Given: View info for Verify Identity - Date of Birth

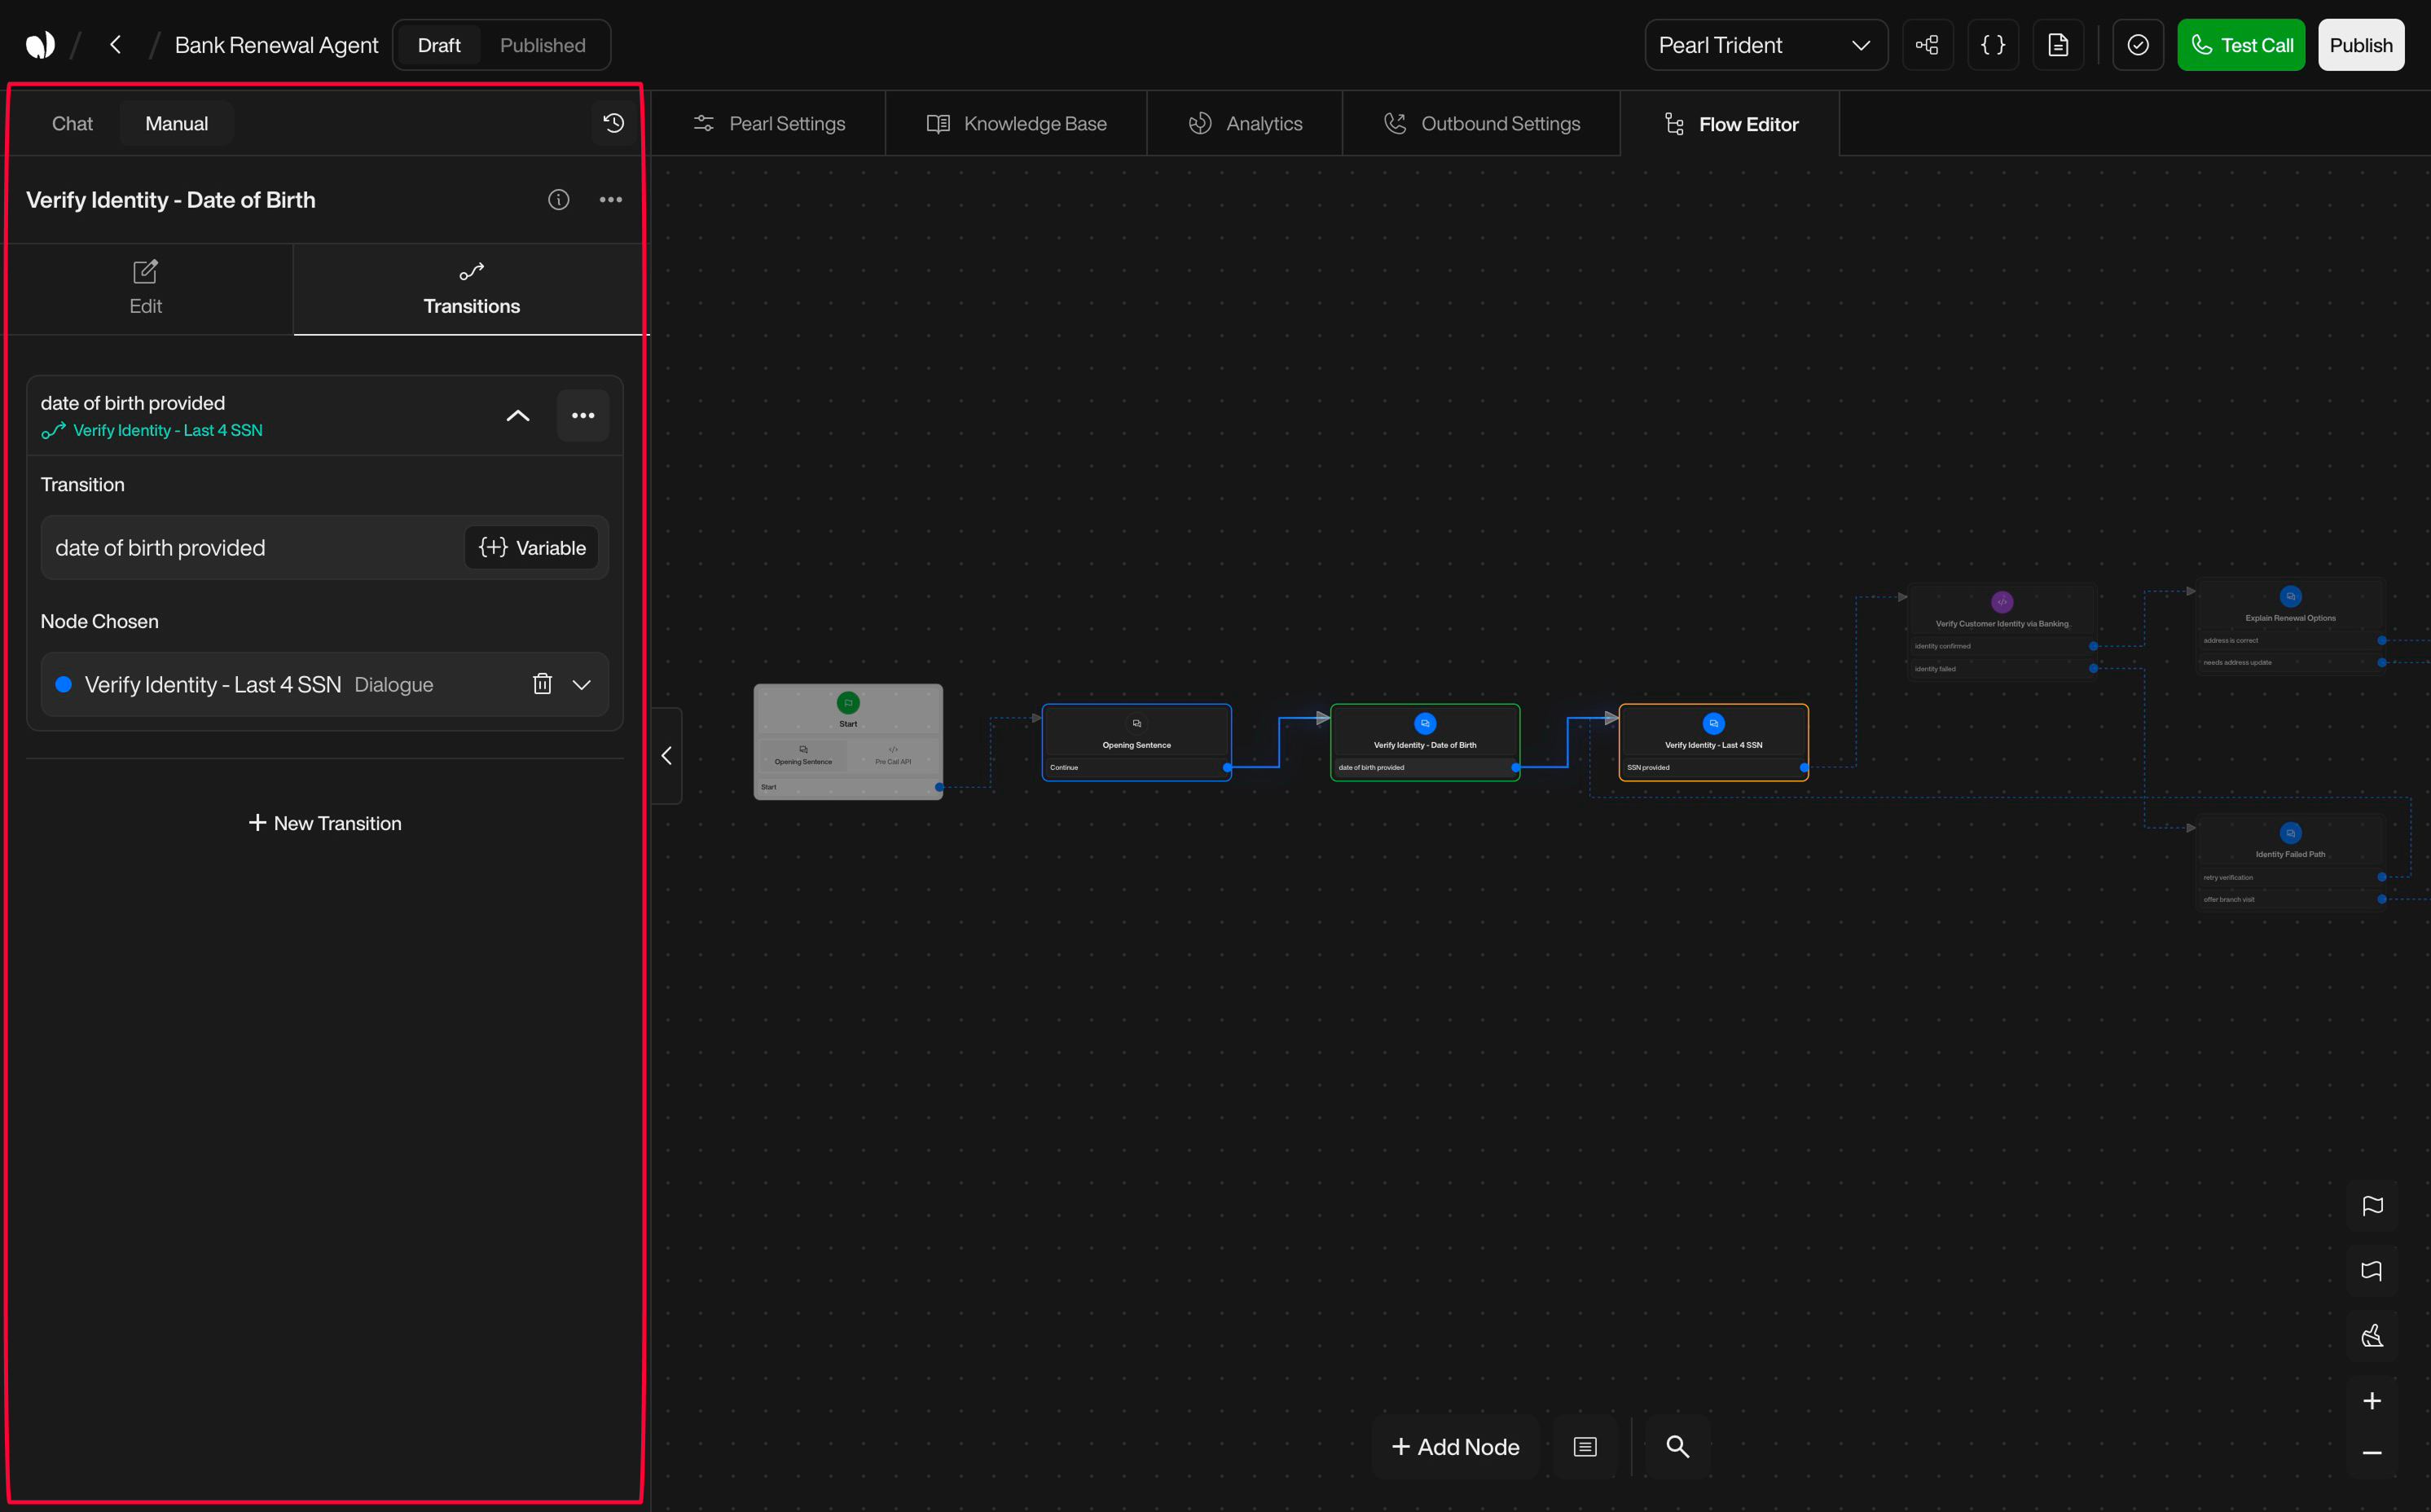Looking at the screenshot, I should (x=558, y=199).
